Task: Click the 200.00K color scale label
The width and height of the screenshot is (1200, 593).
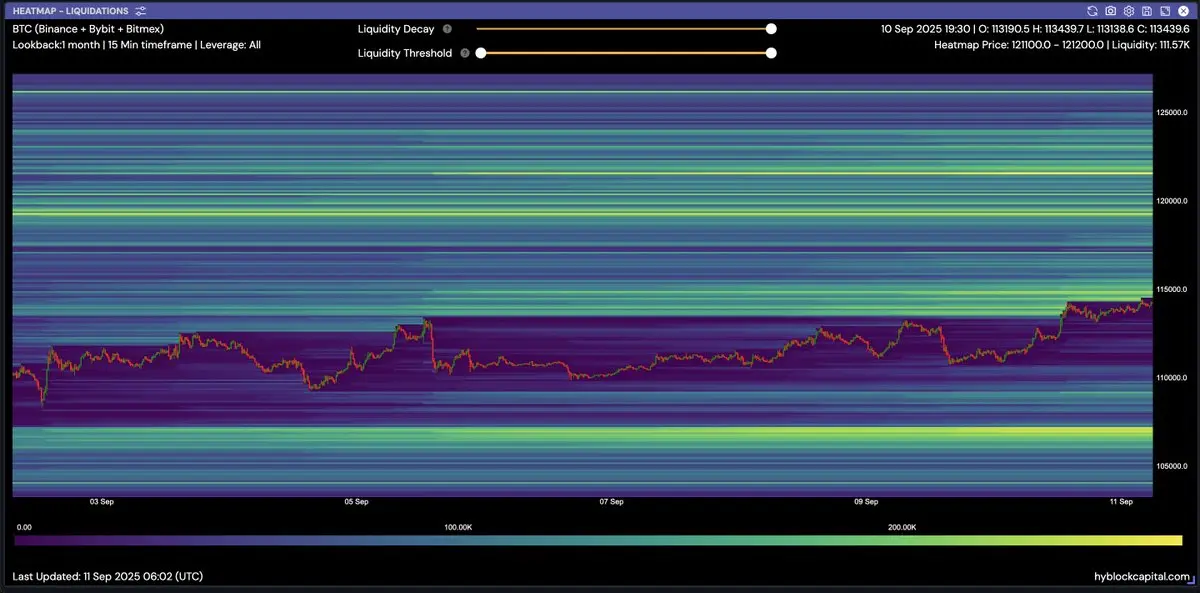Action: click(903, 526)
